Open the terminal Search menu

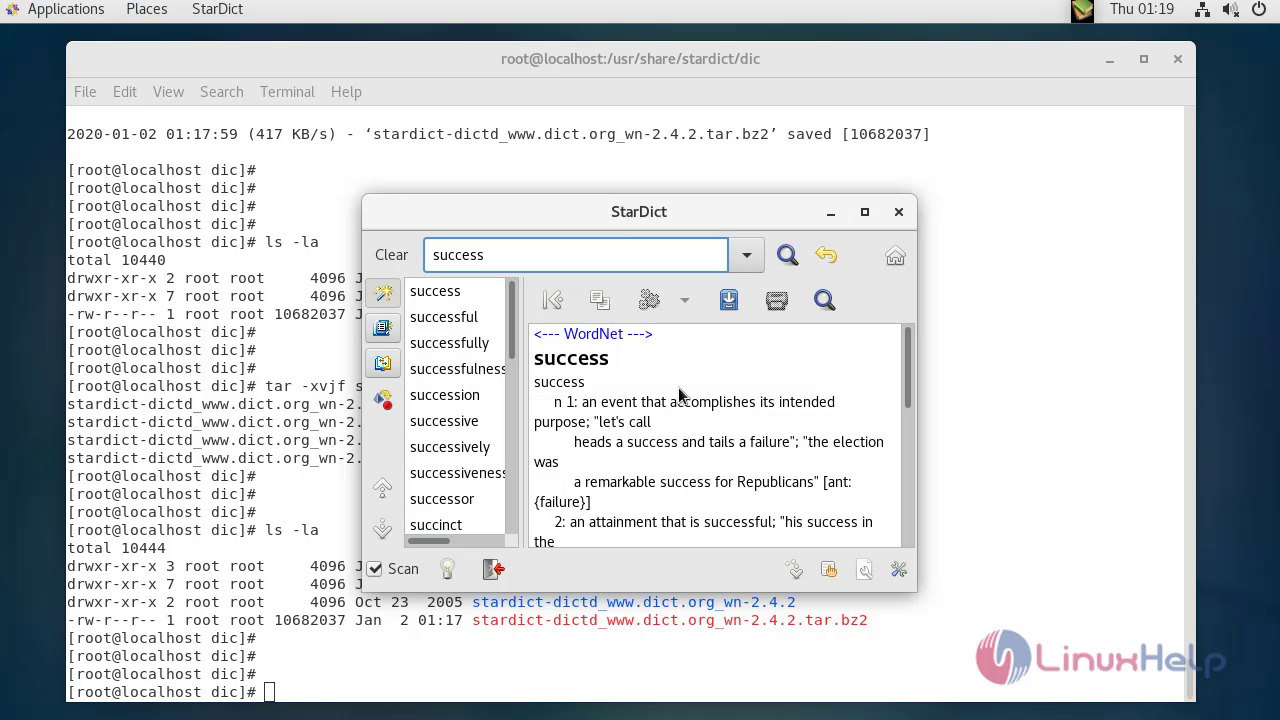coord(222,91)
